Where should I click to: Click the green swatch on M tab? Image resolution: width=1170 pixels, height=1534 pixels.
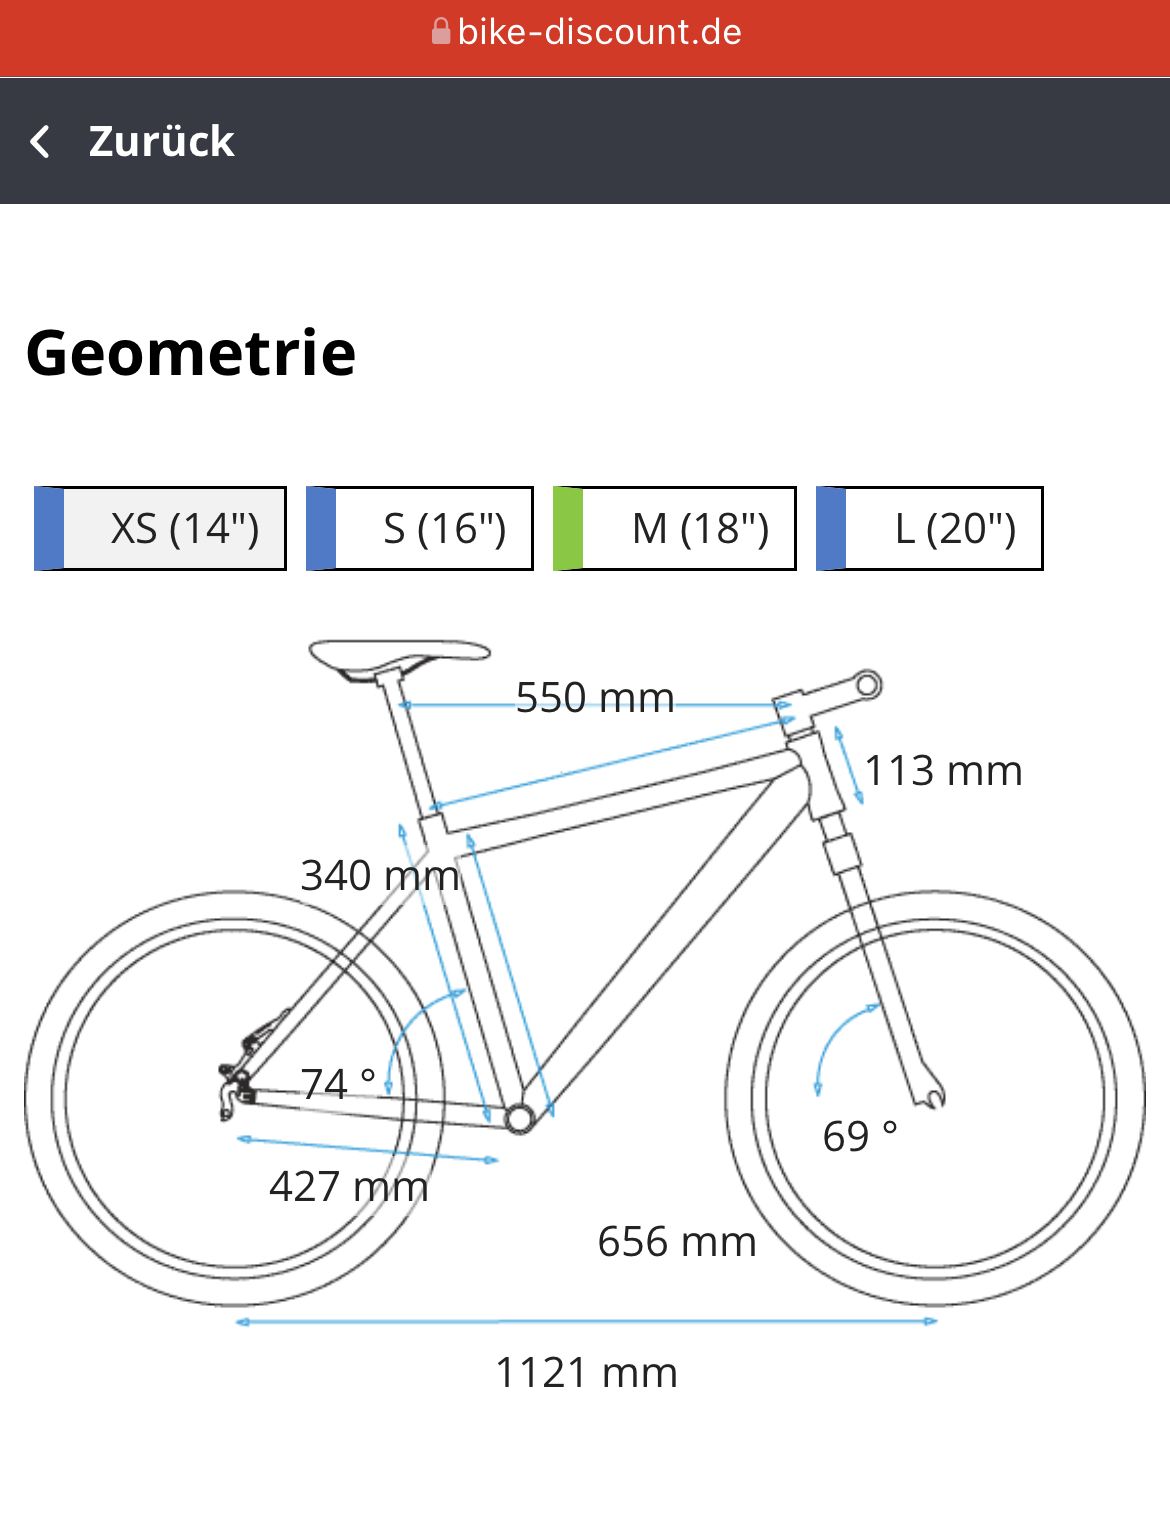pyautogui.click(x=568, y=528)
